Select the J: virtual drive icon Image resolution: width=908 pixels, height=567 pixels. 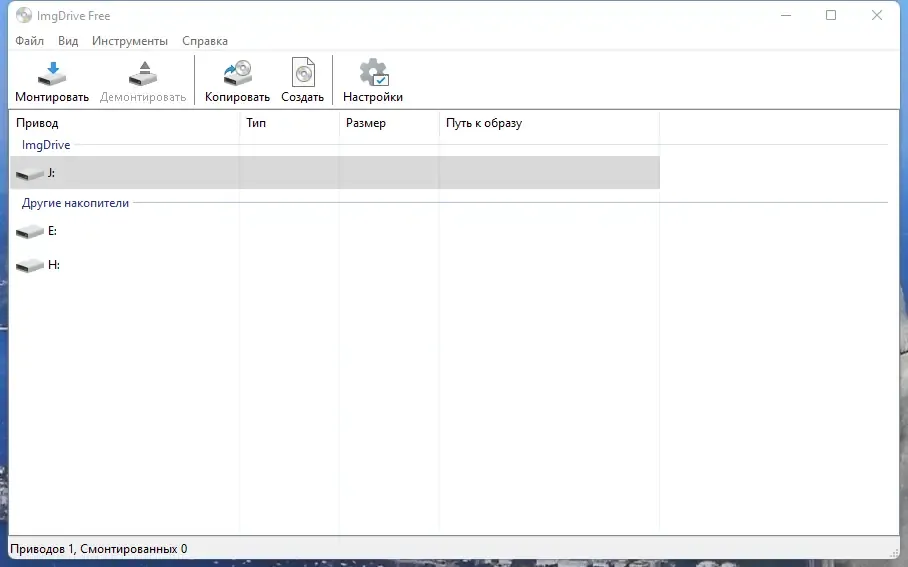coord(30,174)
